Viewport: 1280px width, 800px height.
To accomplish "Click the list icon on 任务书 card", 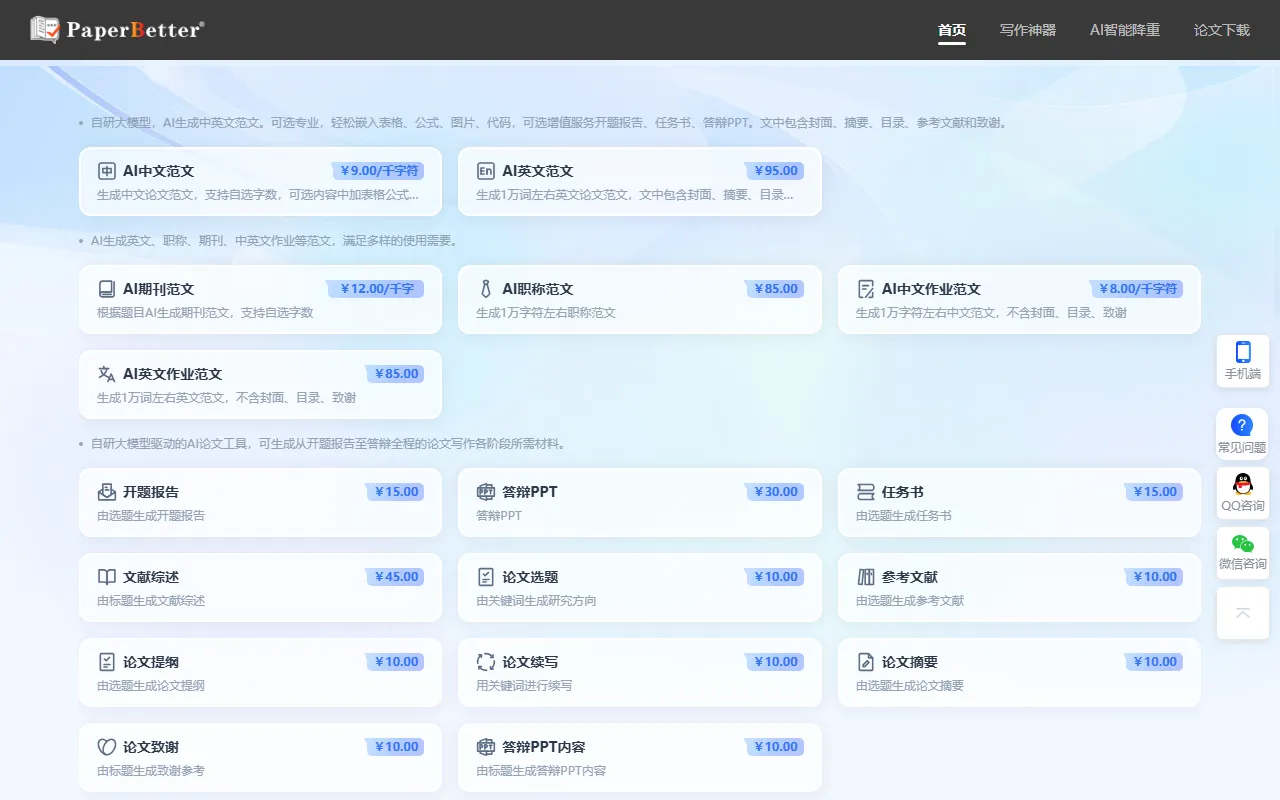I will (x=866, y=491).
